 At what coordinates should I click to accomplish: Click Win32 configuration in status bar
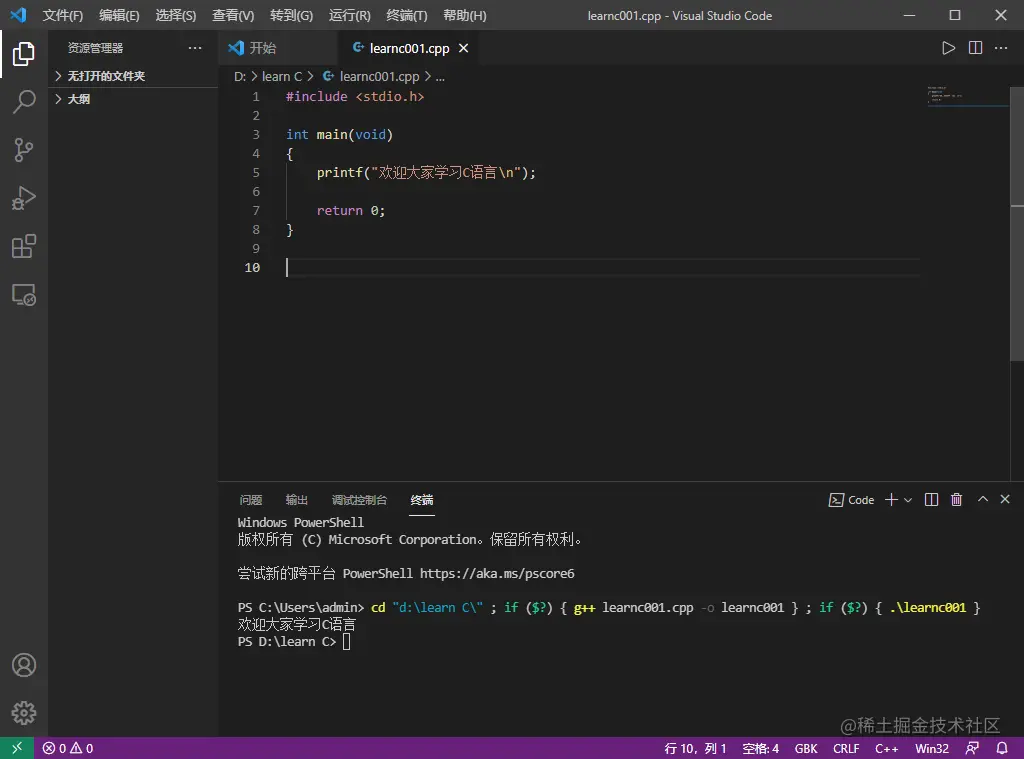tap(931, 749)
